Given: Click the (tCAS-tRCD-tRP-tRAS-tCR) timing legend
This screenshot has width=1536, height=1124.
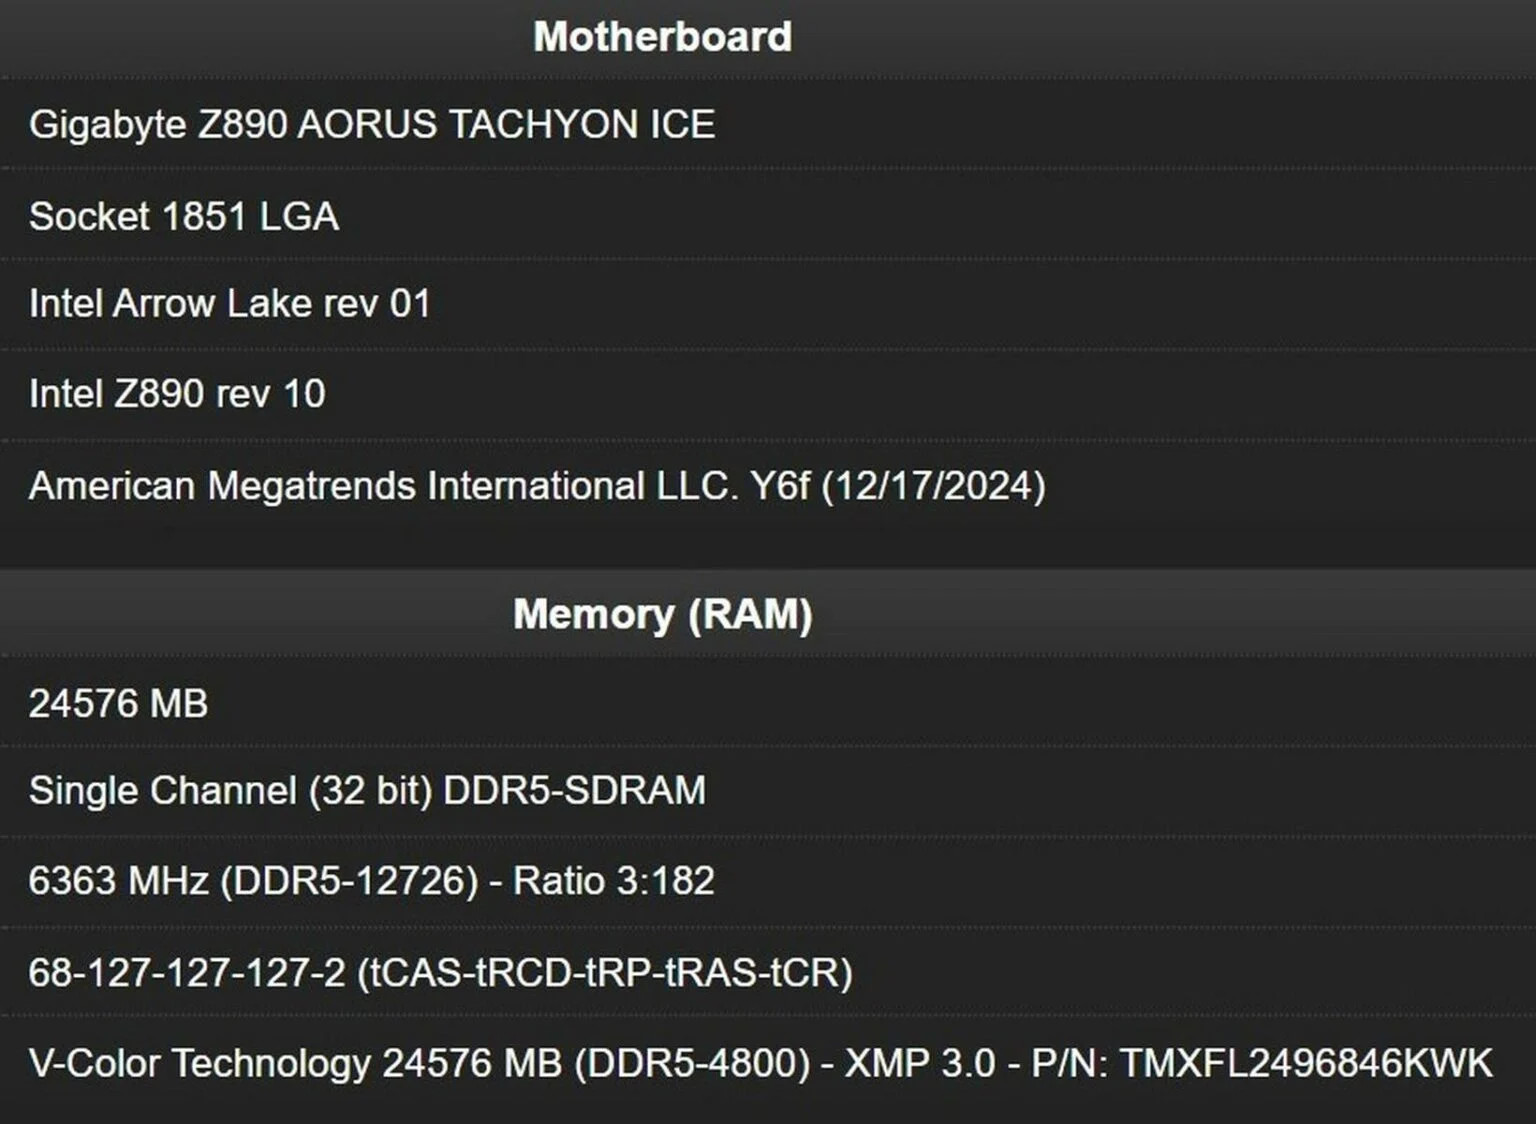Looking at the screenshot, I should pyautogui.click(x=604, y=972).
